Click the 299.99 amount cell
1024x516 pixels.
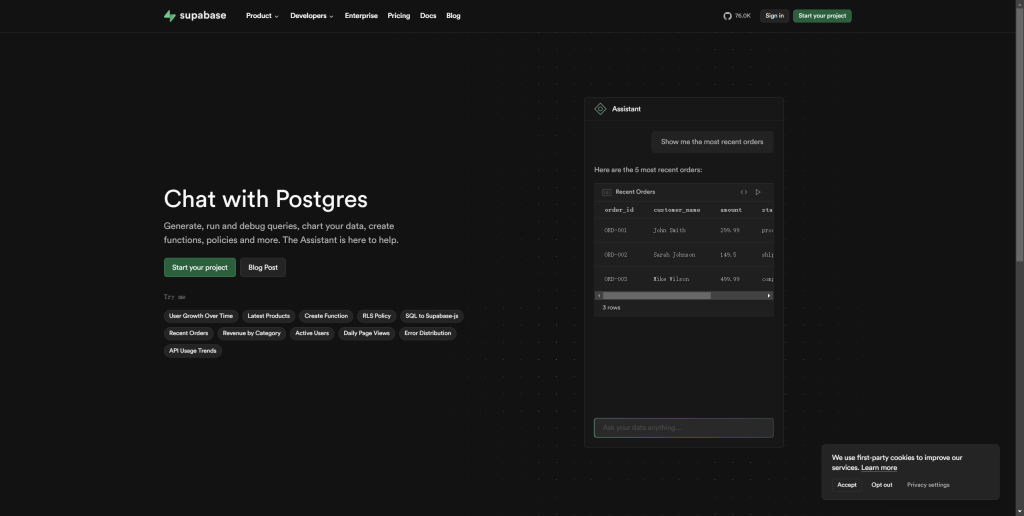click(729, 231)
